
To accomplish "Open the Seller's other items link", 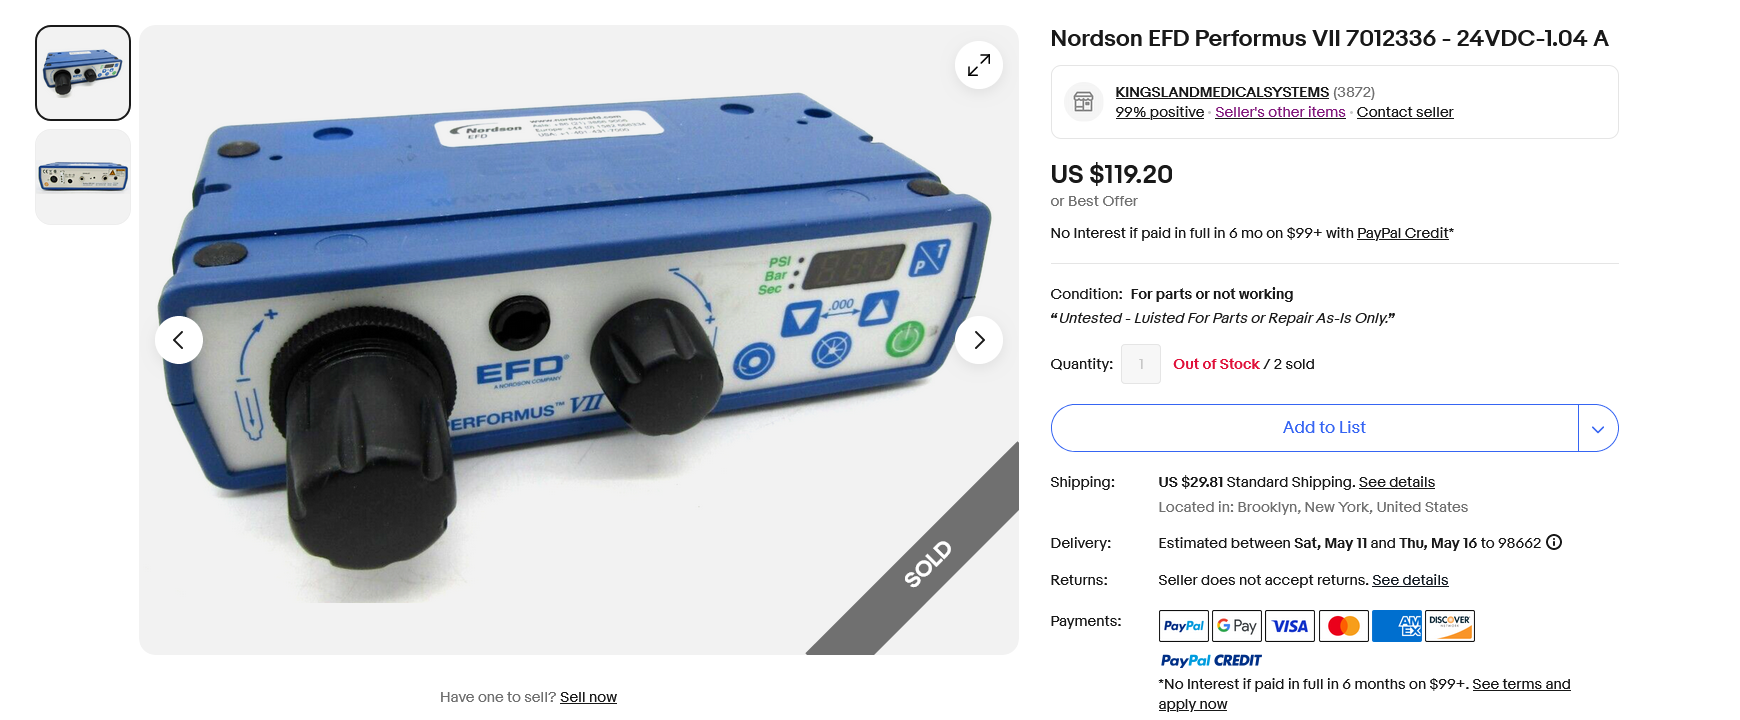I will click(1280, 112).
